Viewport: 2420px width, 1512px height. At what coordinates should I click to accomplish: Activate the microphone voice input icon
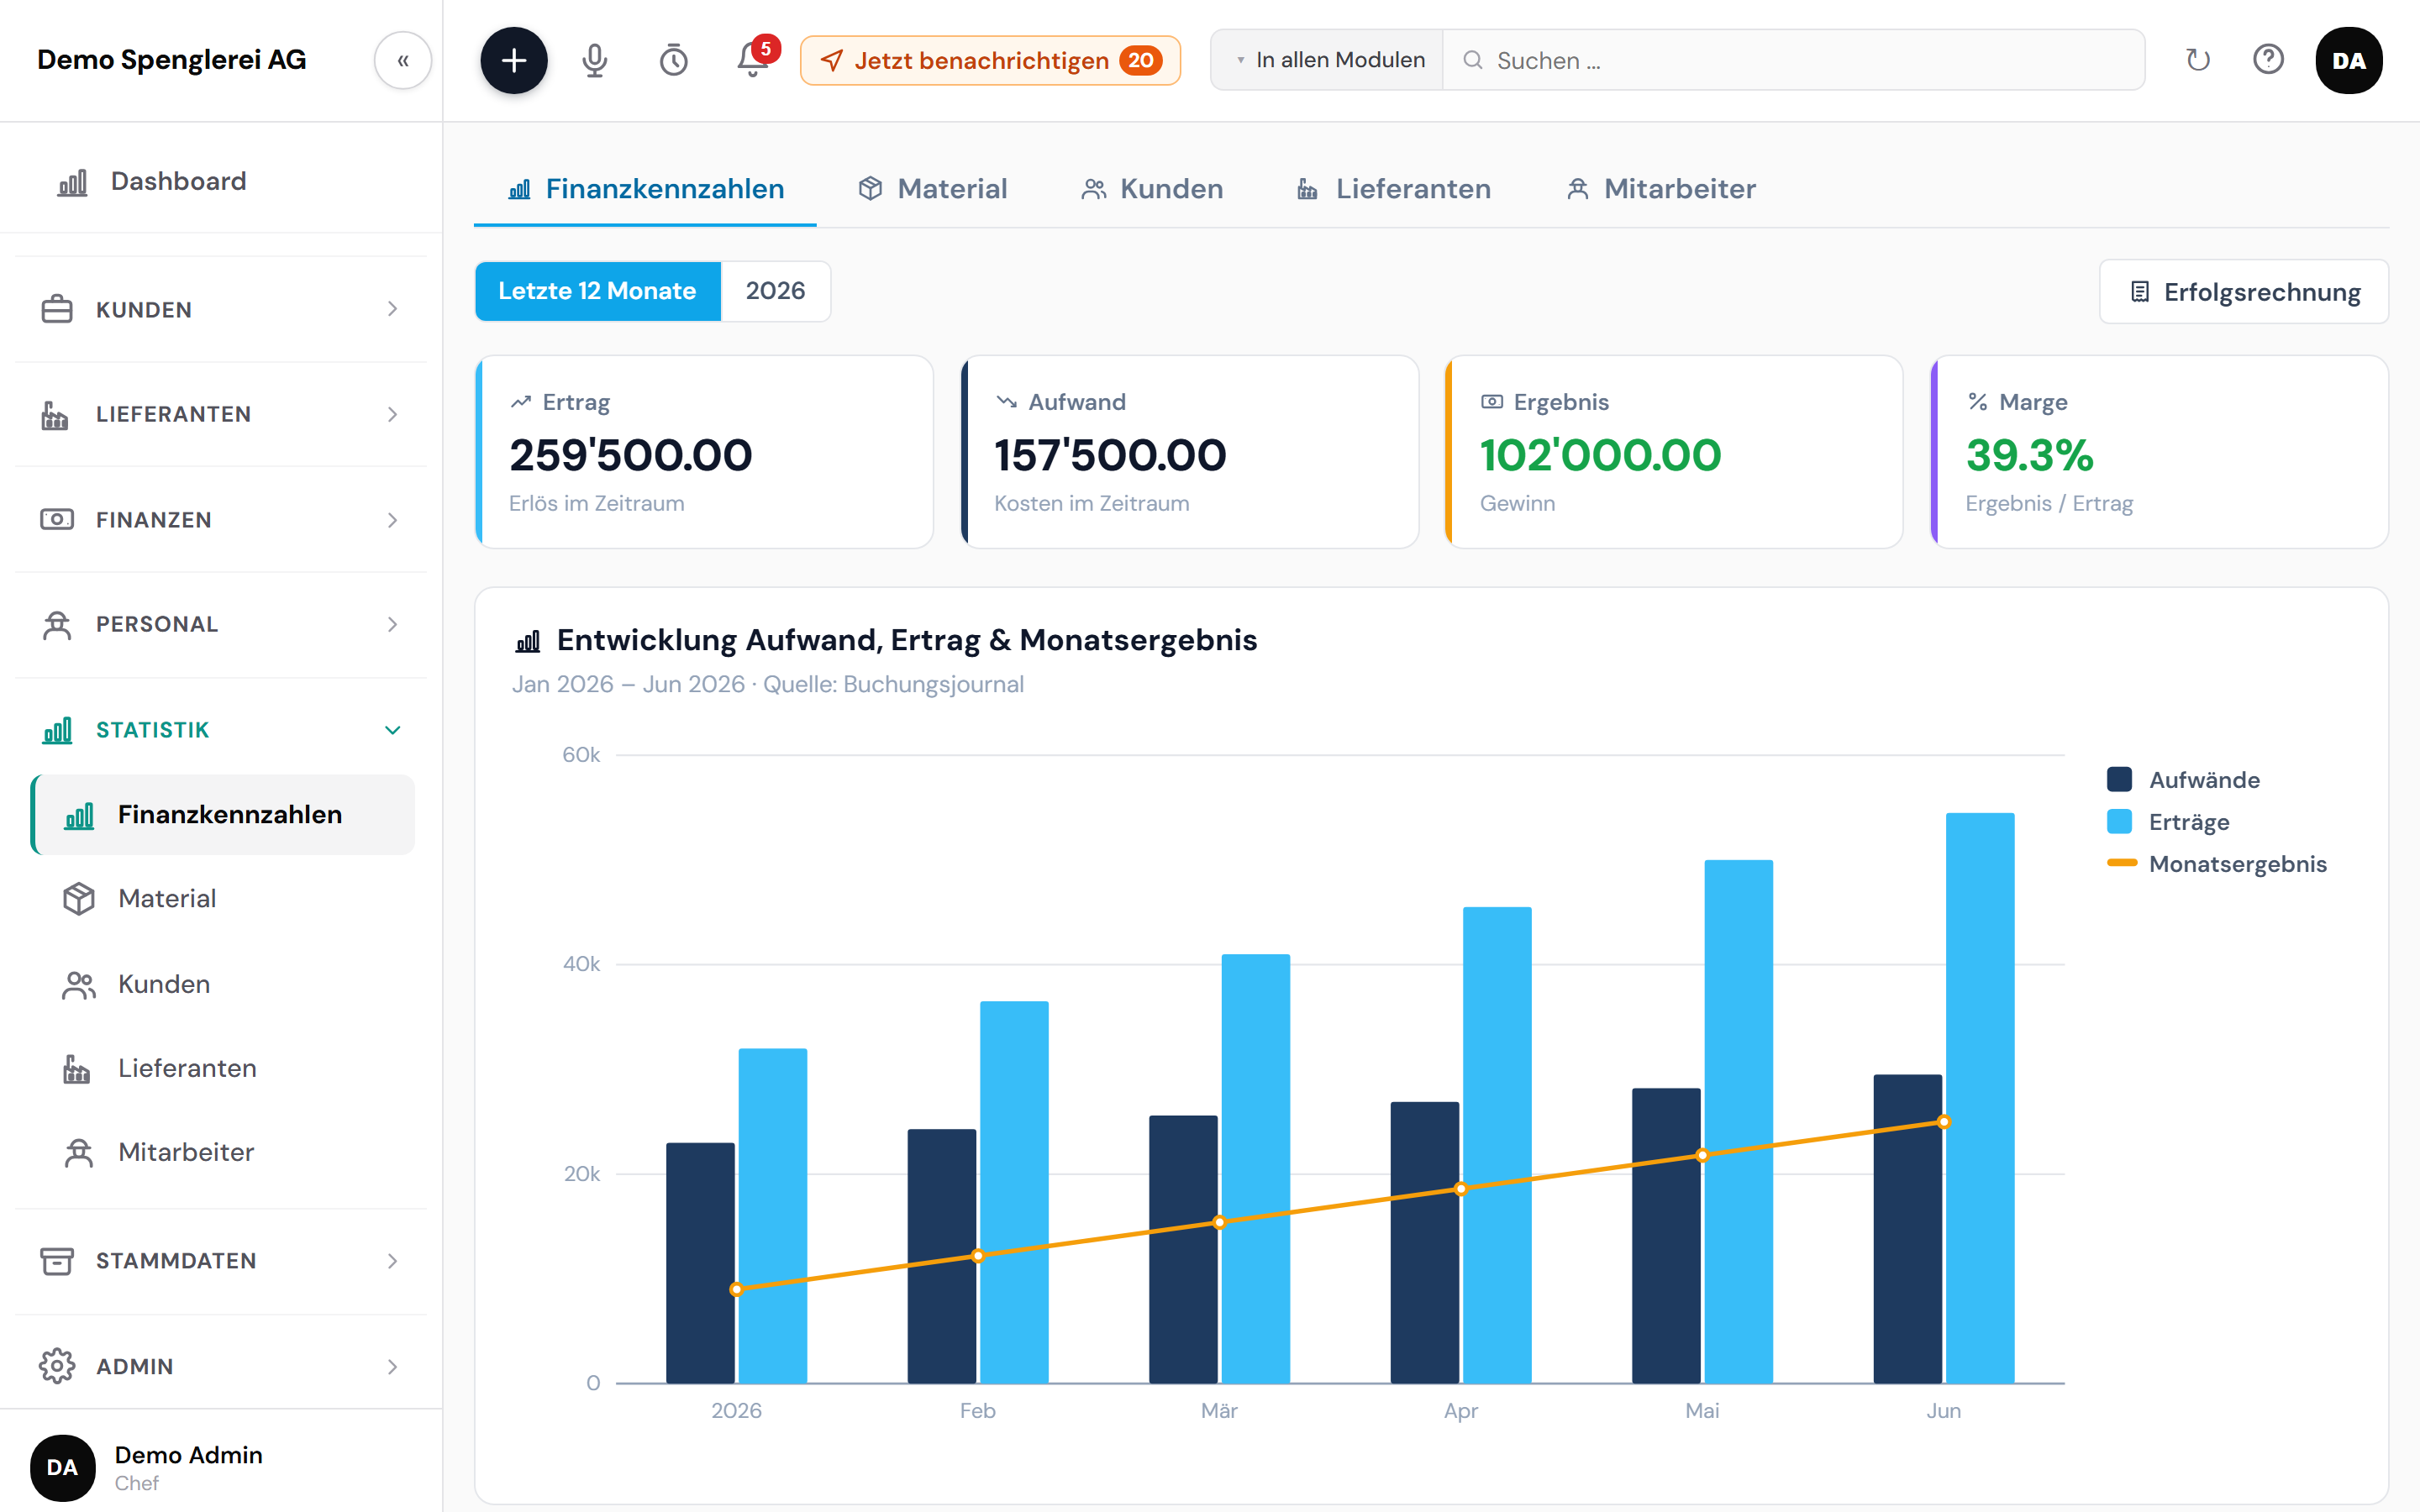point(594,60)
